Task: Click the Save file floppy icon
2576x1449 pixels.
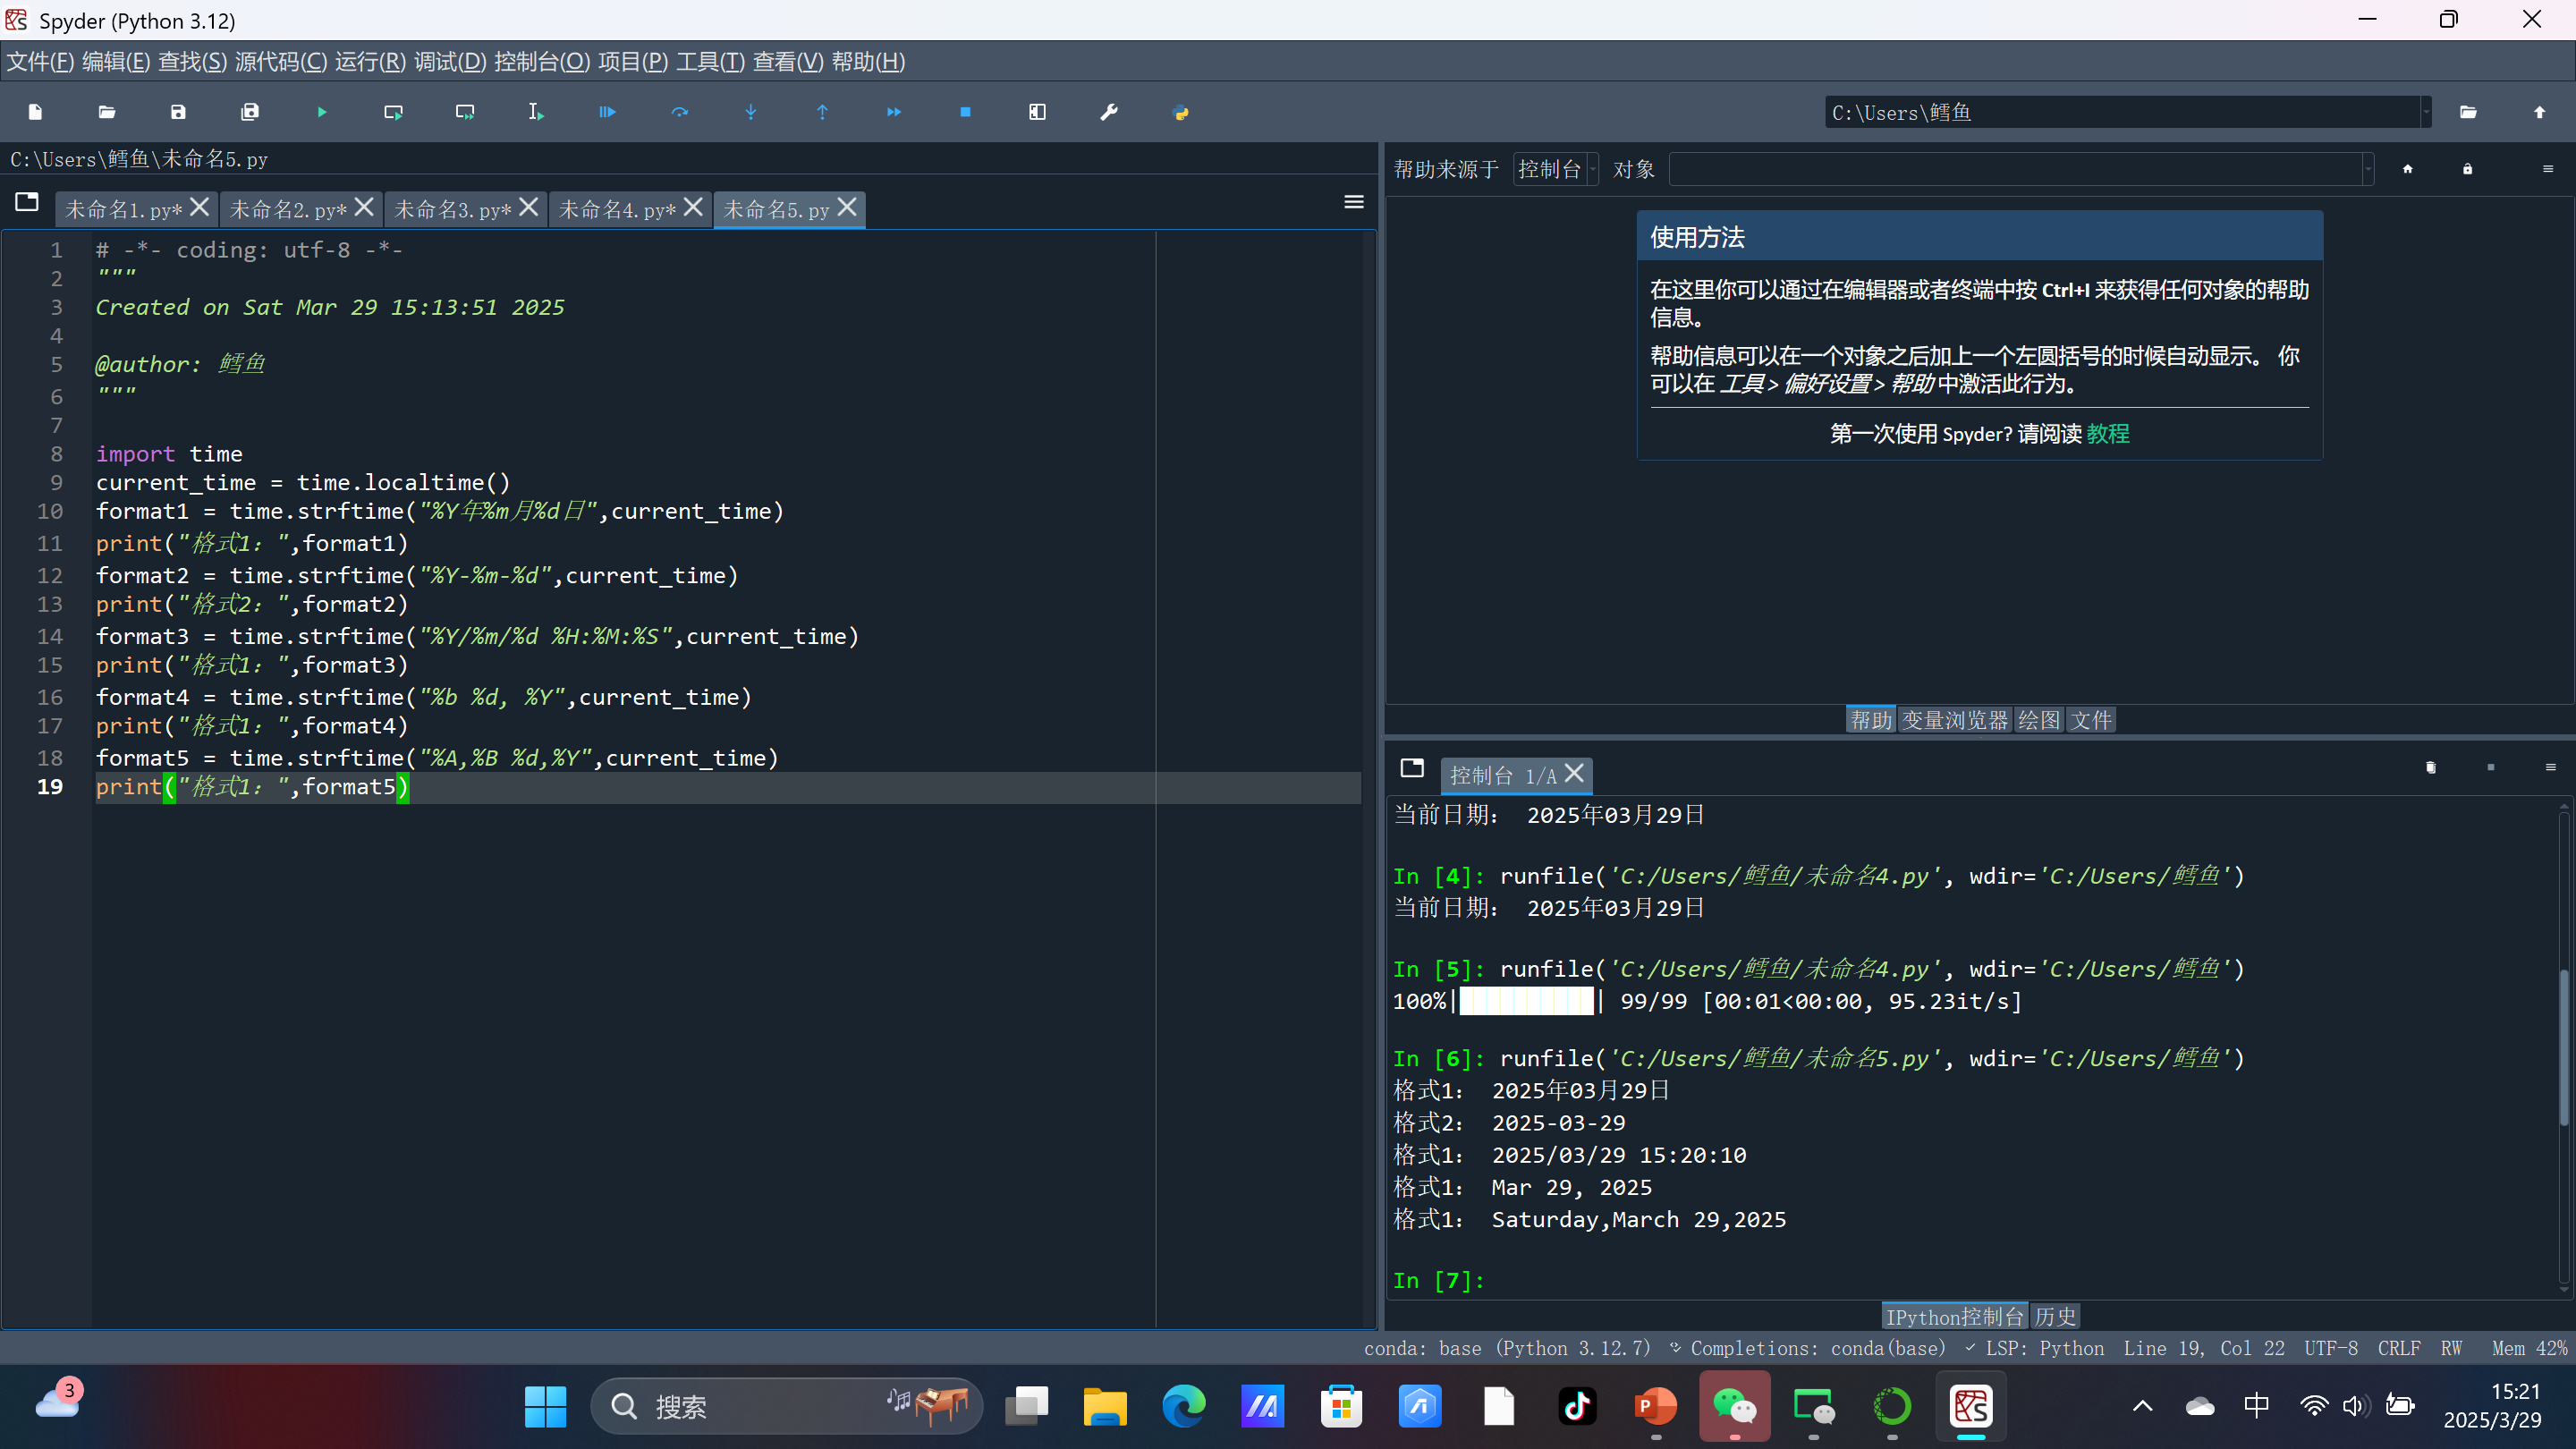Action: (x=178, y=112)
